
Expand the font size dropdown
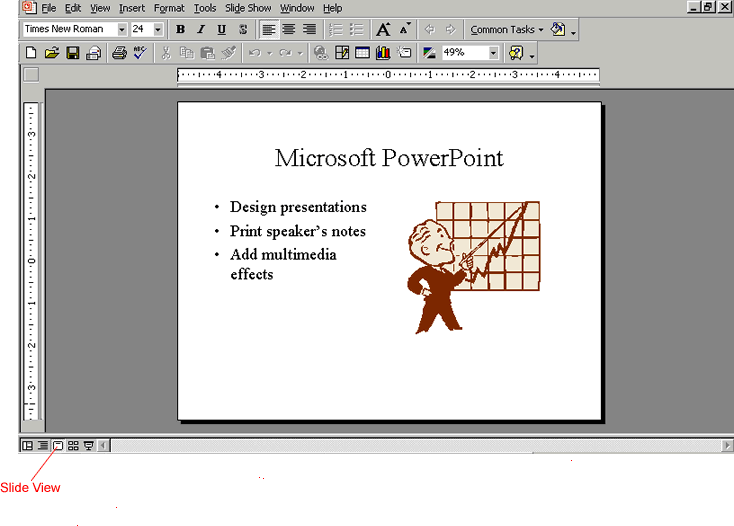158,30
